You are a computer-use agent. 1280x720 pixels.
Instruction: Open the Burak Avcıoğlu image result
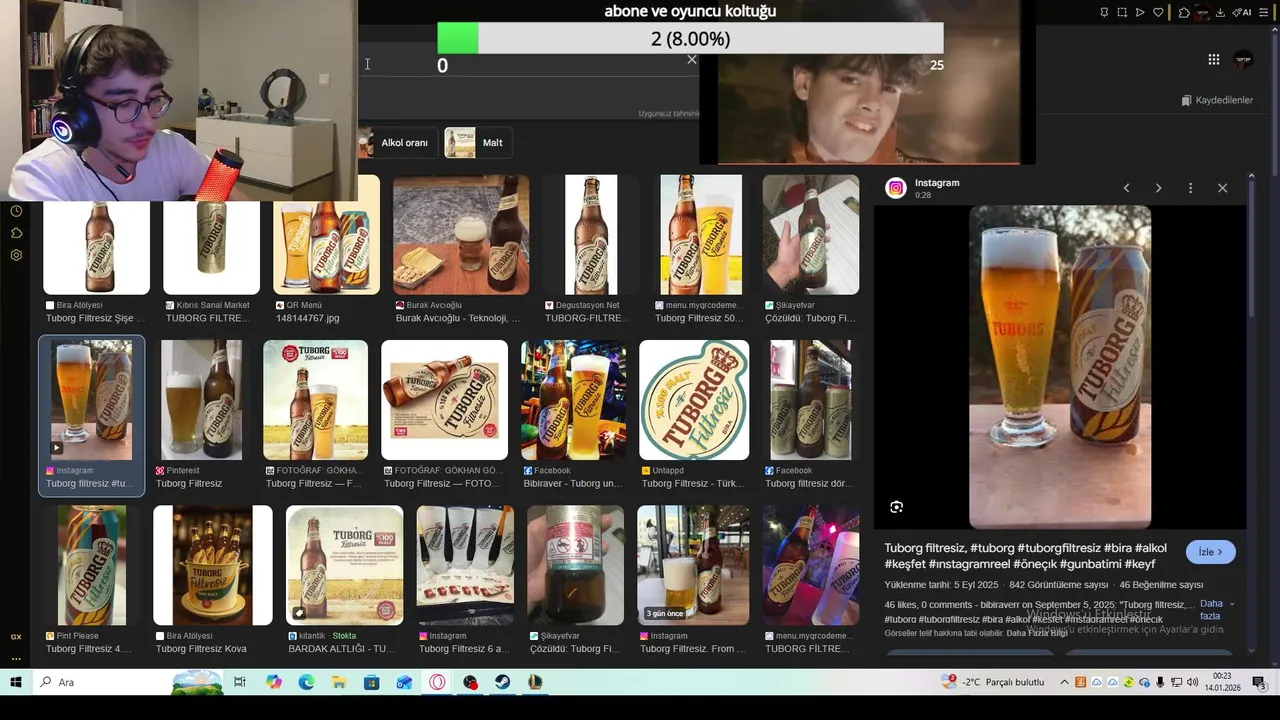[x=461, y=235]
